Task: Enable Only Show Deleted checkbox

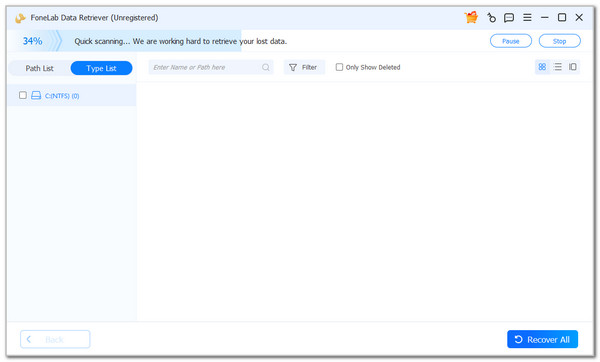Action: pyautogui.click(x=339, y=67)
